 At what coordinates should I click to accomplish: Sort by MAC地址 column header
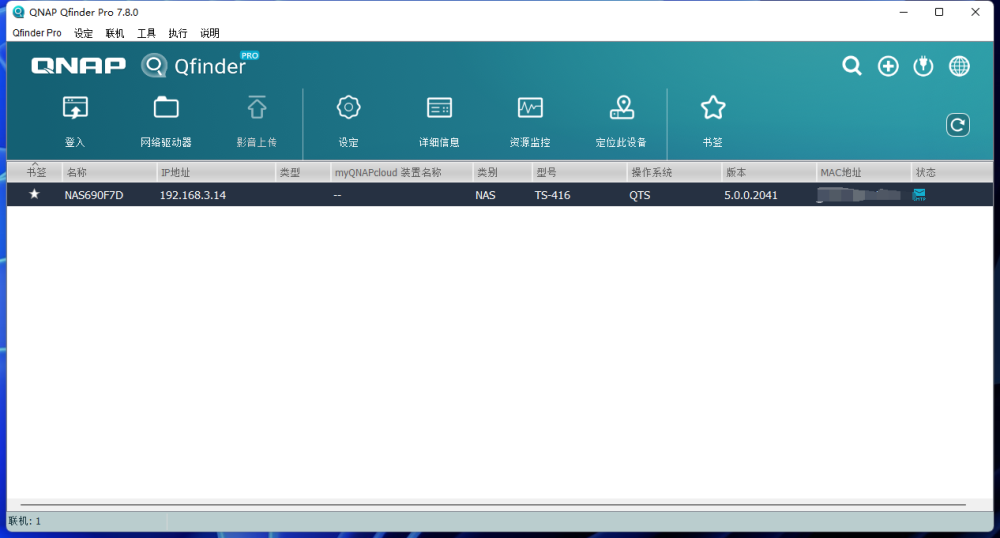pyautogui.click(x=864, y=172)
